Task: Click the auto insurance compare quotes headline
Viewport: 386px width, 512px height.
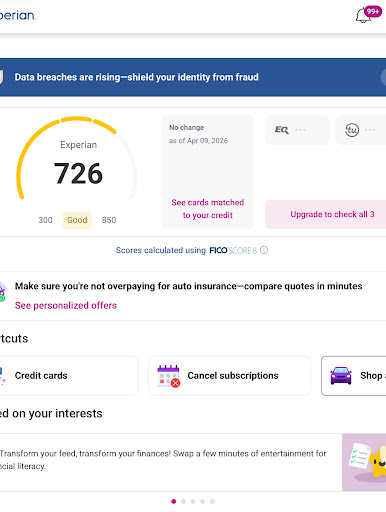Action: pos(188,286)
